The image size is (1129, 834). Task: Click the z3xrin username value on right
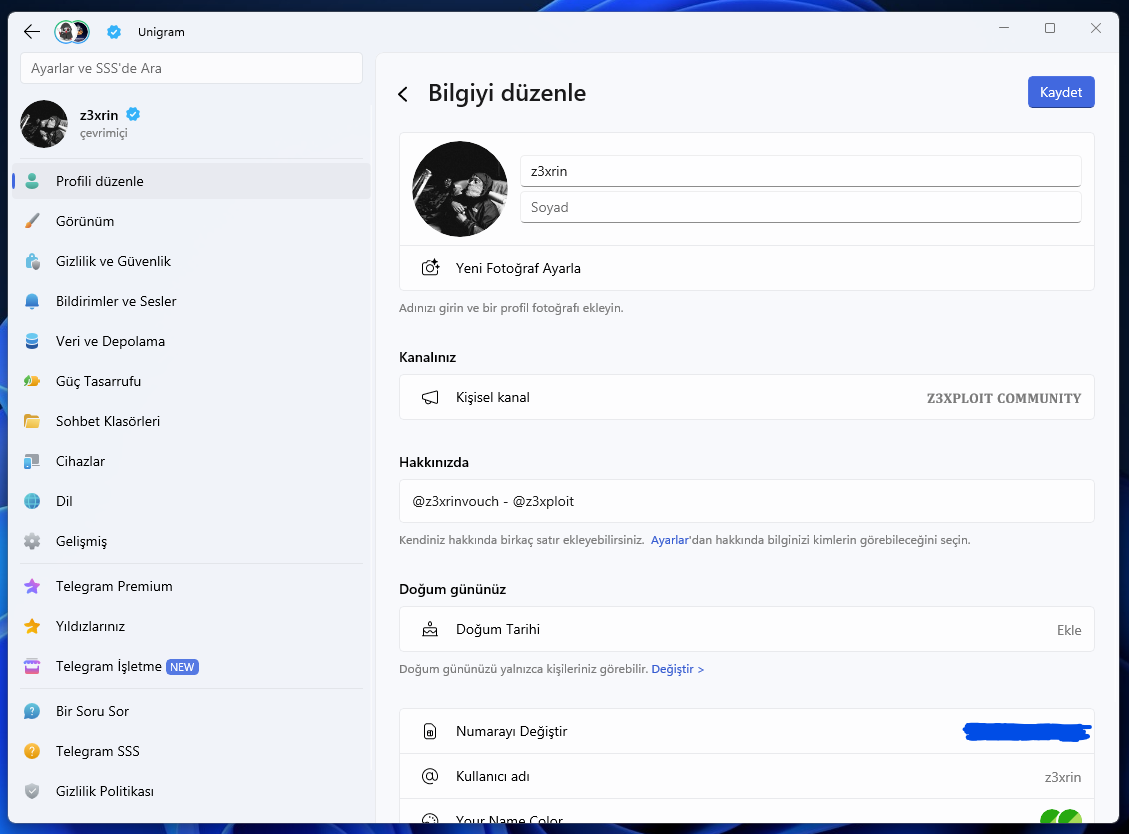tap(1063, 777)
